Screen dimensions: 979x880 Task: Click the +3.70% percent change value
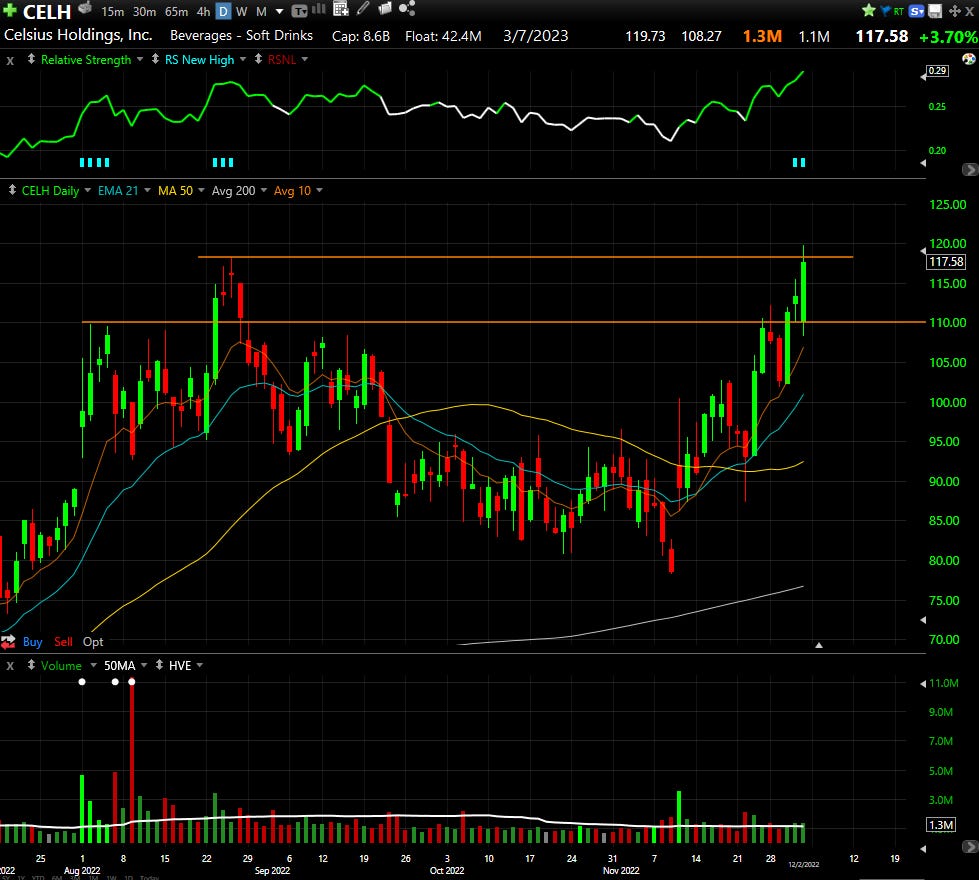coord(948,37)
